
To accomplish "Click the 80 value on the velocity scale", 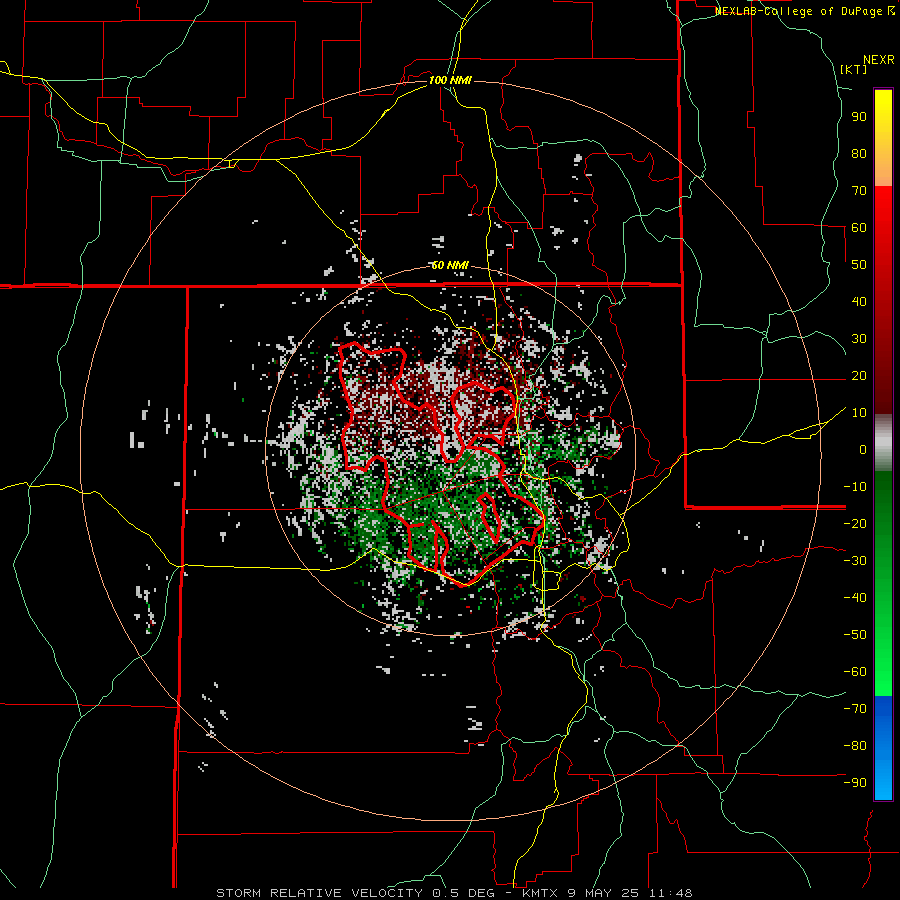I will pos(859,153).
